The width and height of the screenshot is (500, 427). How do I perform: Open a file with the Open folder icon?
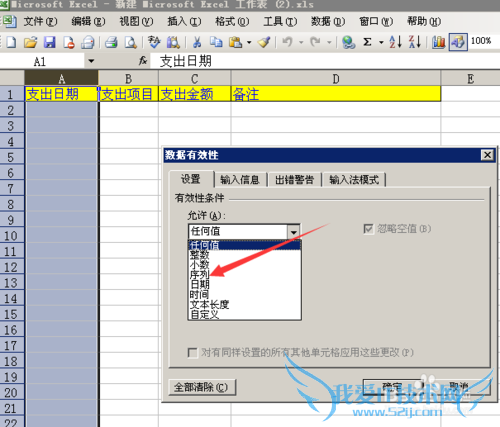tap(30, 42)
